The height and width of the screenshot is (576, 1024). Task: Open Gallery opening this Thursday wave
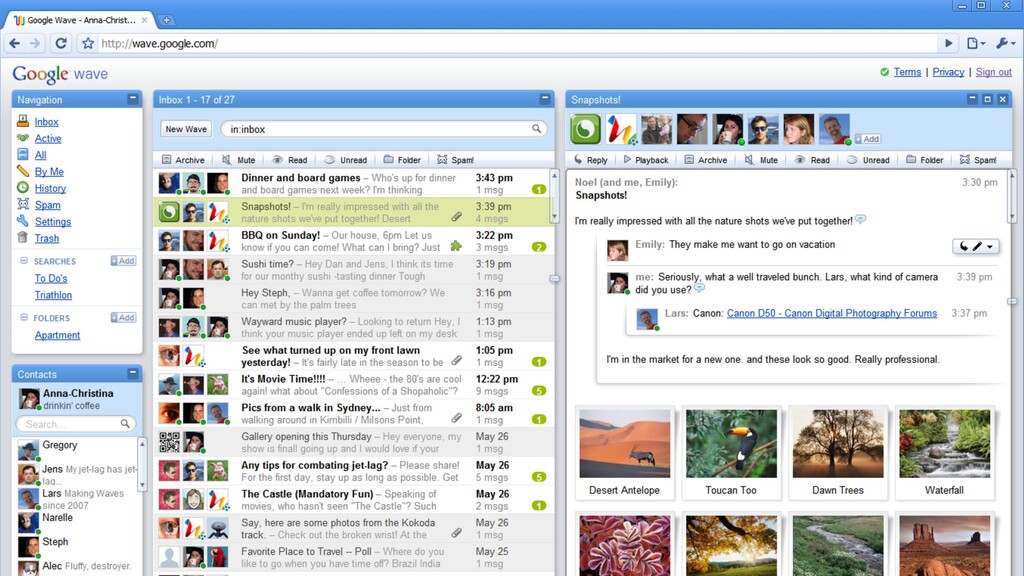click(x=353, y=442)
